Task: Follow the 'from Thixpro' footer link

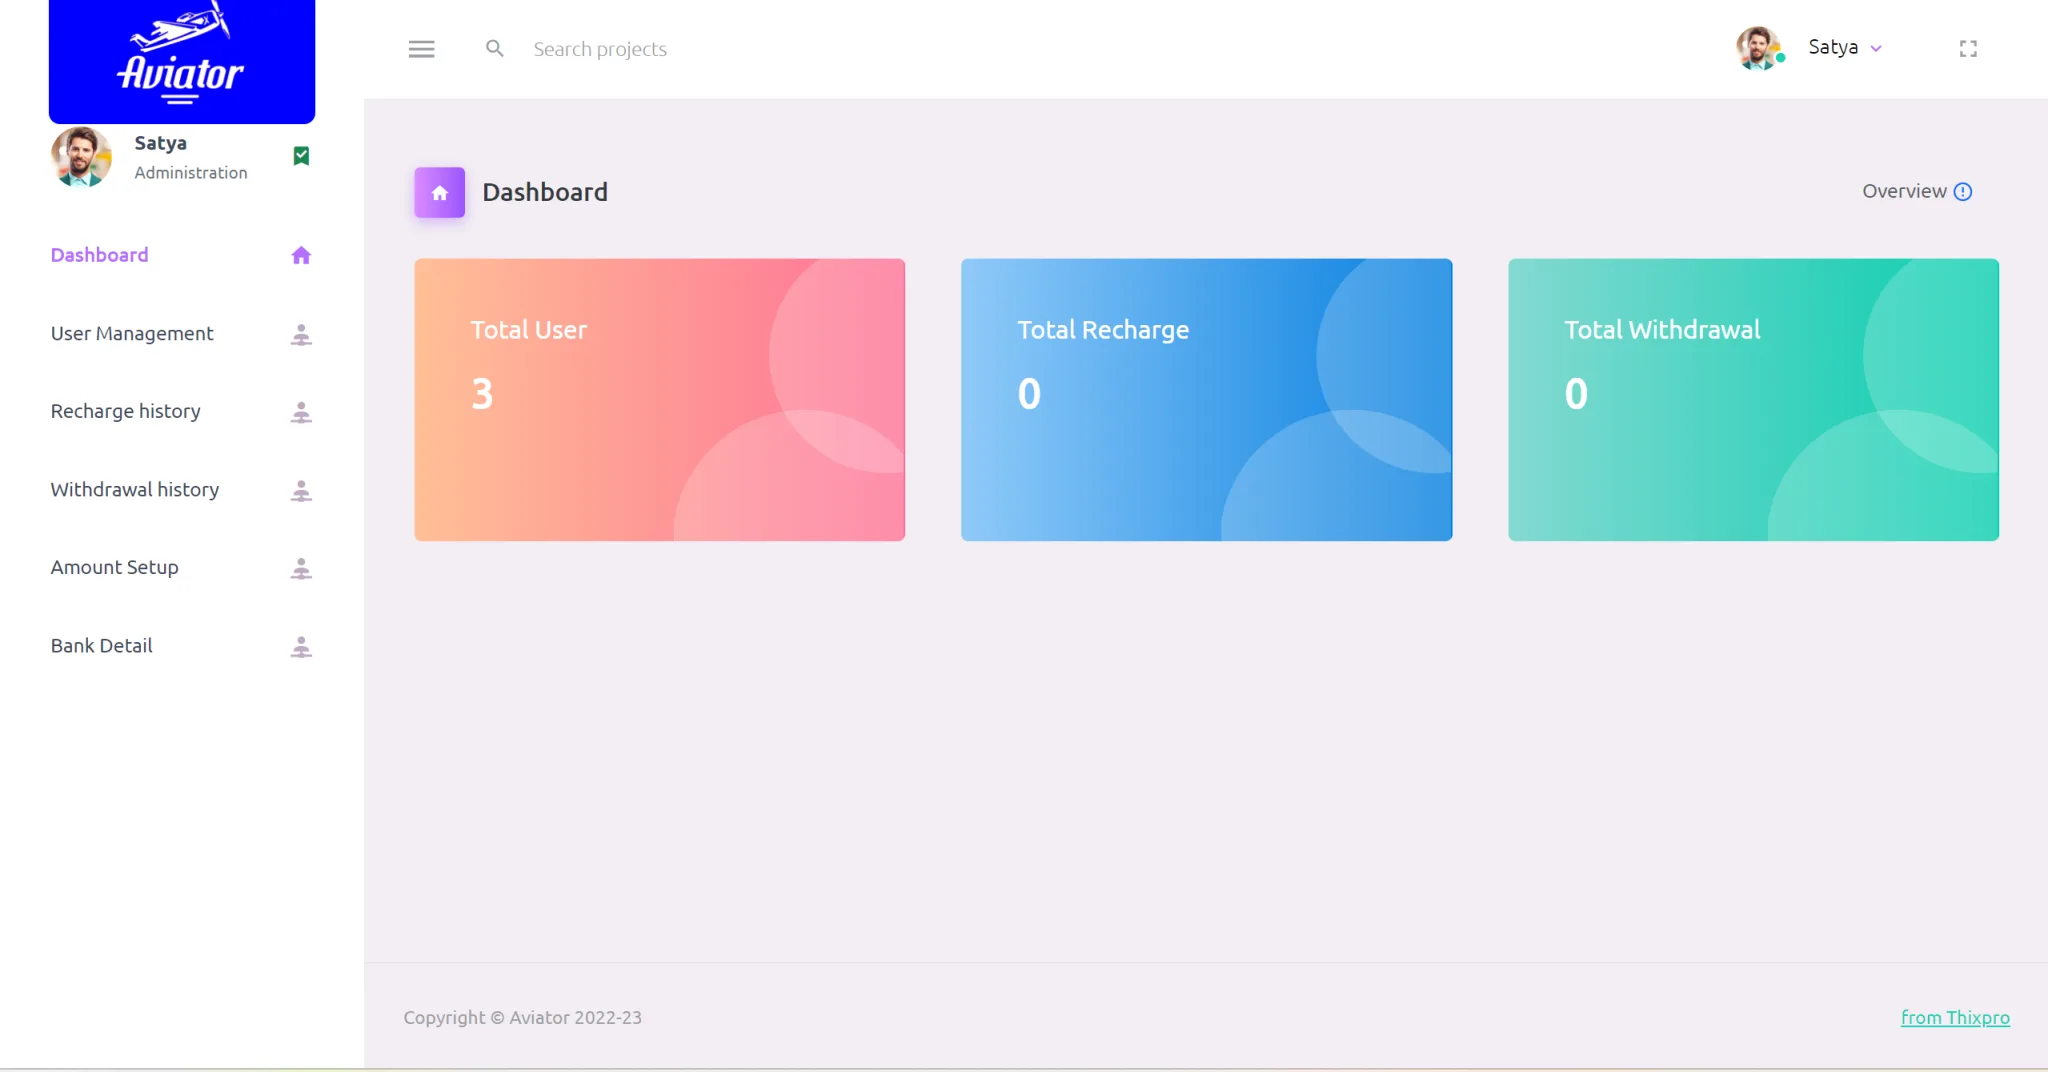Action: pos(1954,1018)
